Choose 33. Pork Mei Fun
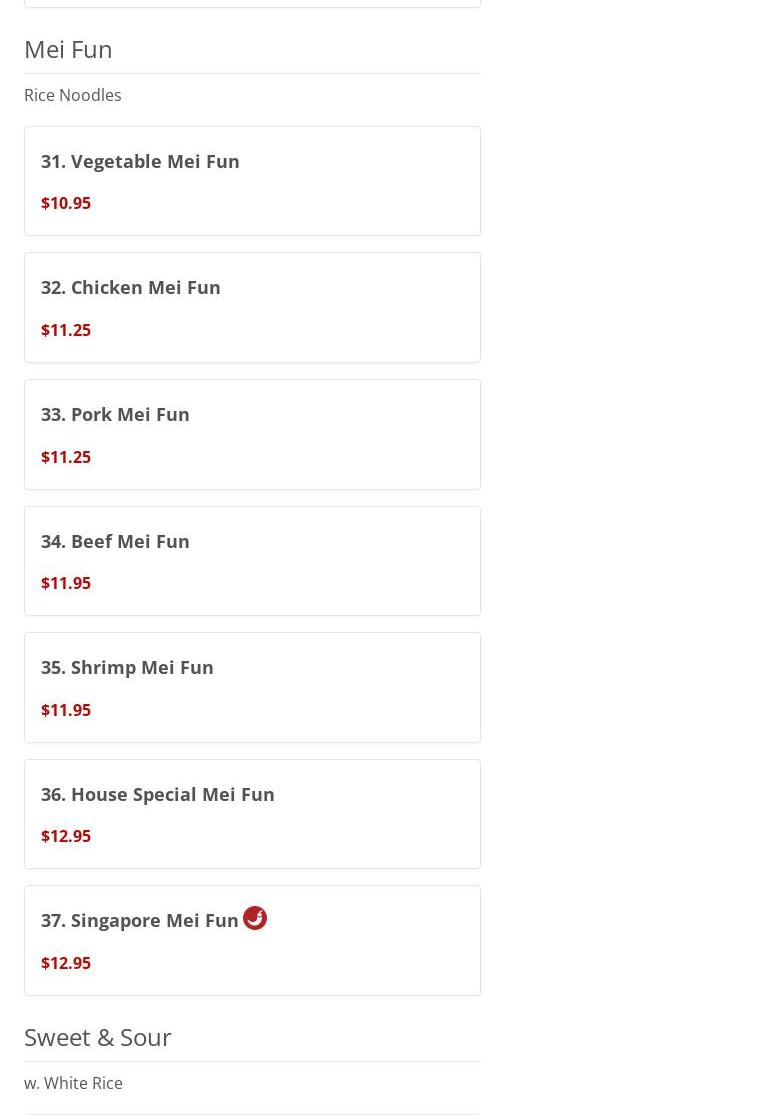The width and height of the screenshot is (770, 1115). (115, 414)
